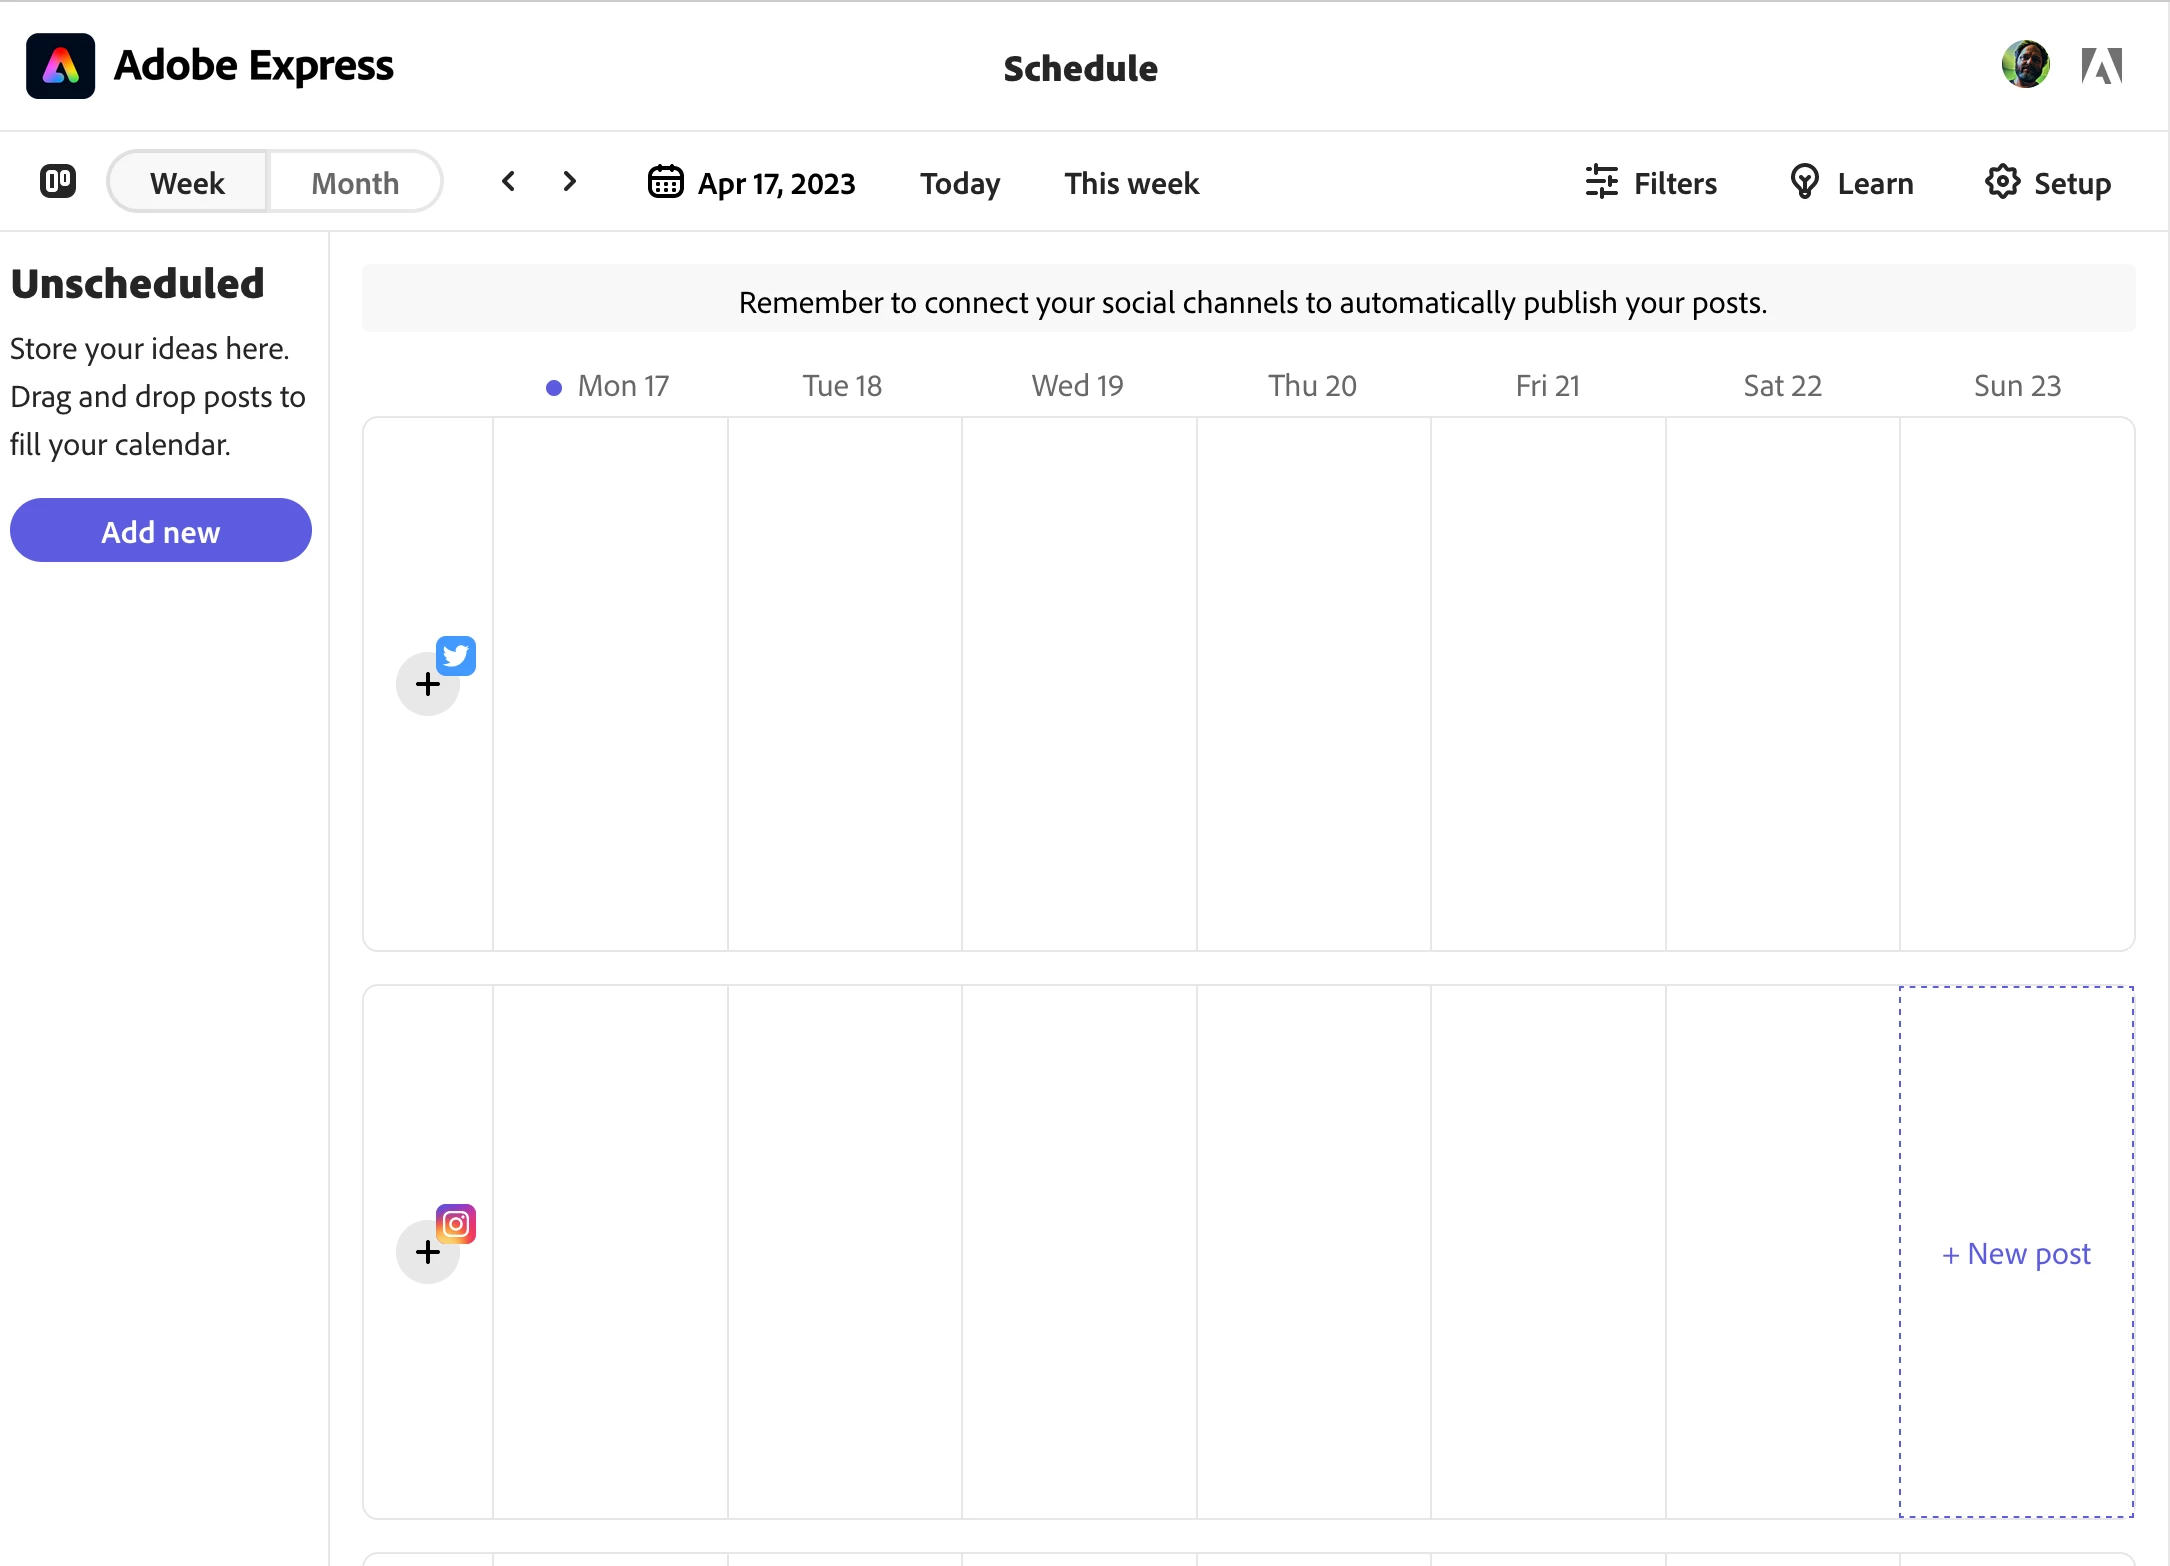Go to the next week arrow
The width and height of the screenshot is (2170, 1566).
(x=569, y=182)
